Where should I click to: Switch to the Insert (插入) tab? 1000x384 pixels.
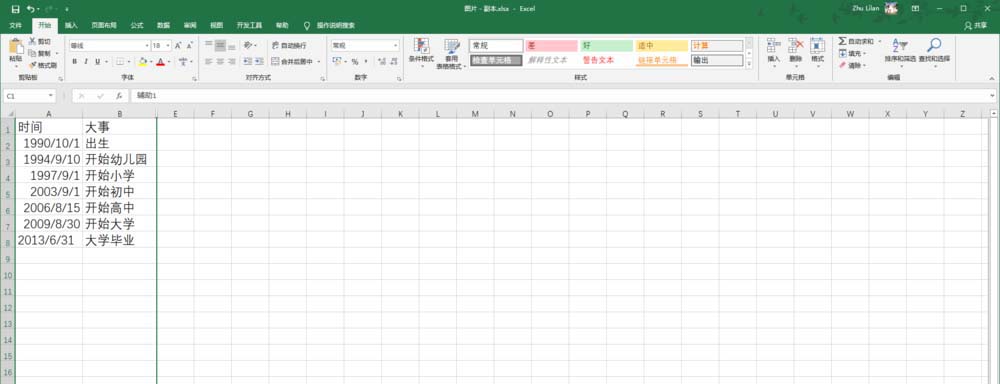(71, 26)
